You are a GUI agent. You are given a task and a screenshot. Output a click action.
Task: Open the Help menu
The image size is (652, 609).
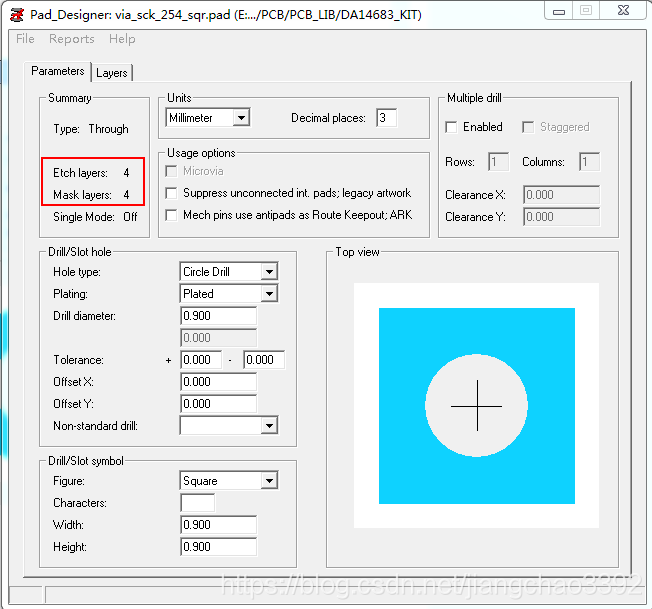point(122,39)
